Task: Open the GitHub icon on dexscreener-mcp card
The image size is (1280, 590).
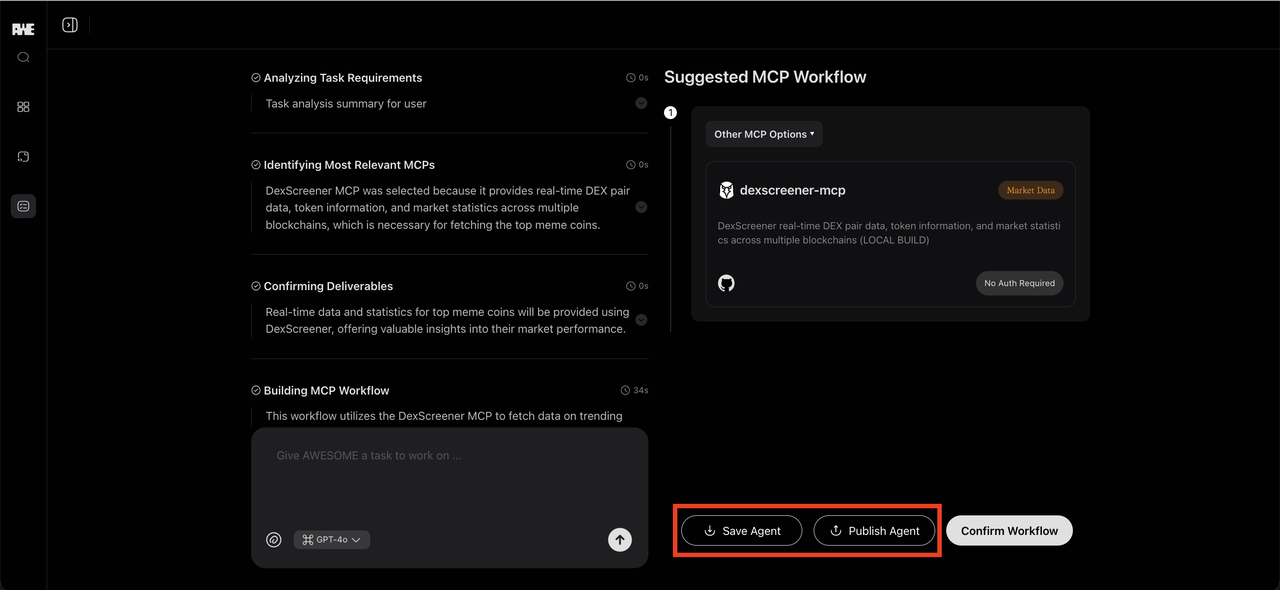Action: click(727, 283)
